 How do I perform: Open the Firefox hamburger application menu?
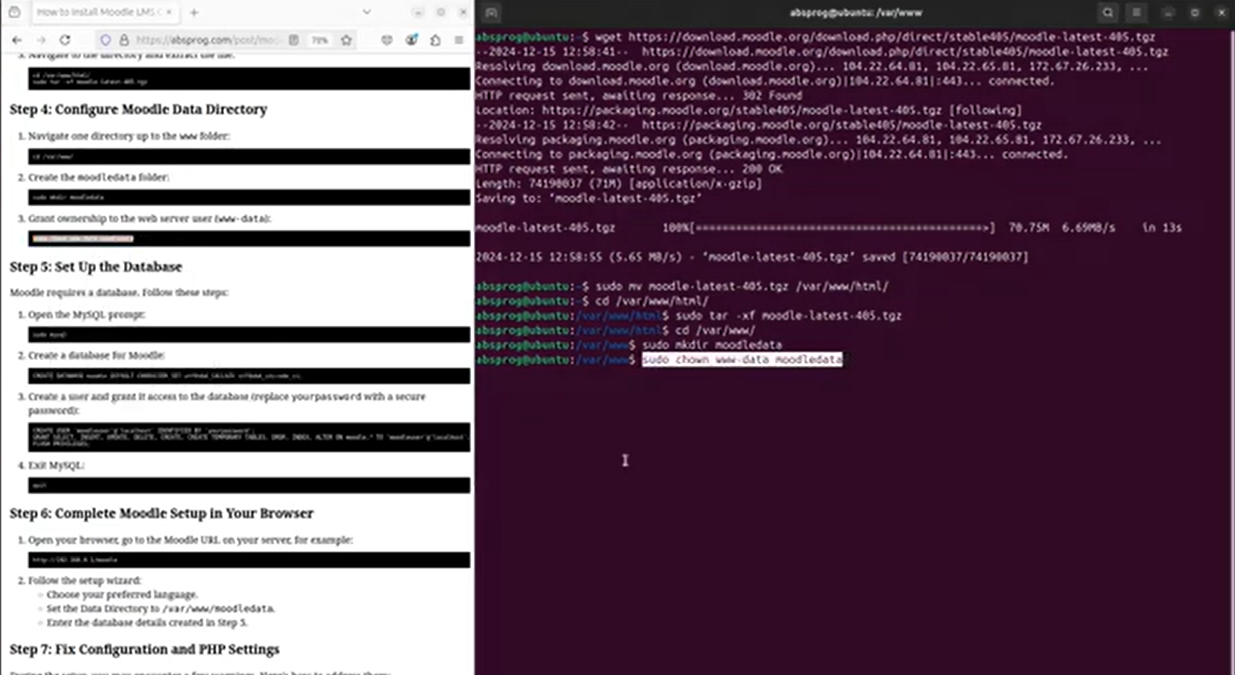point(459,40)
